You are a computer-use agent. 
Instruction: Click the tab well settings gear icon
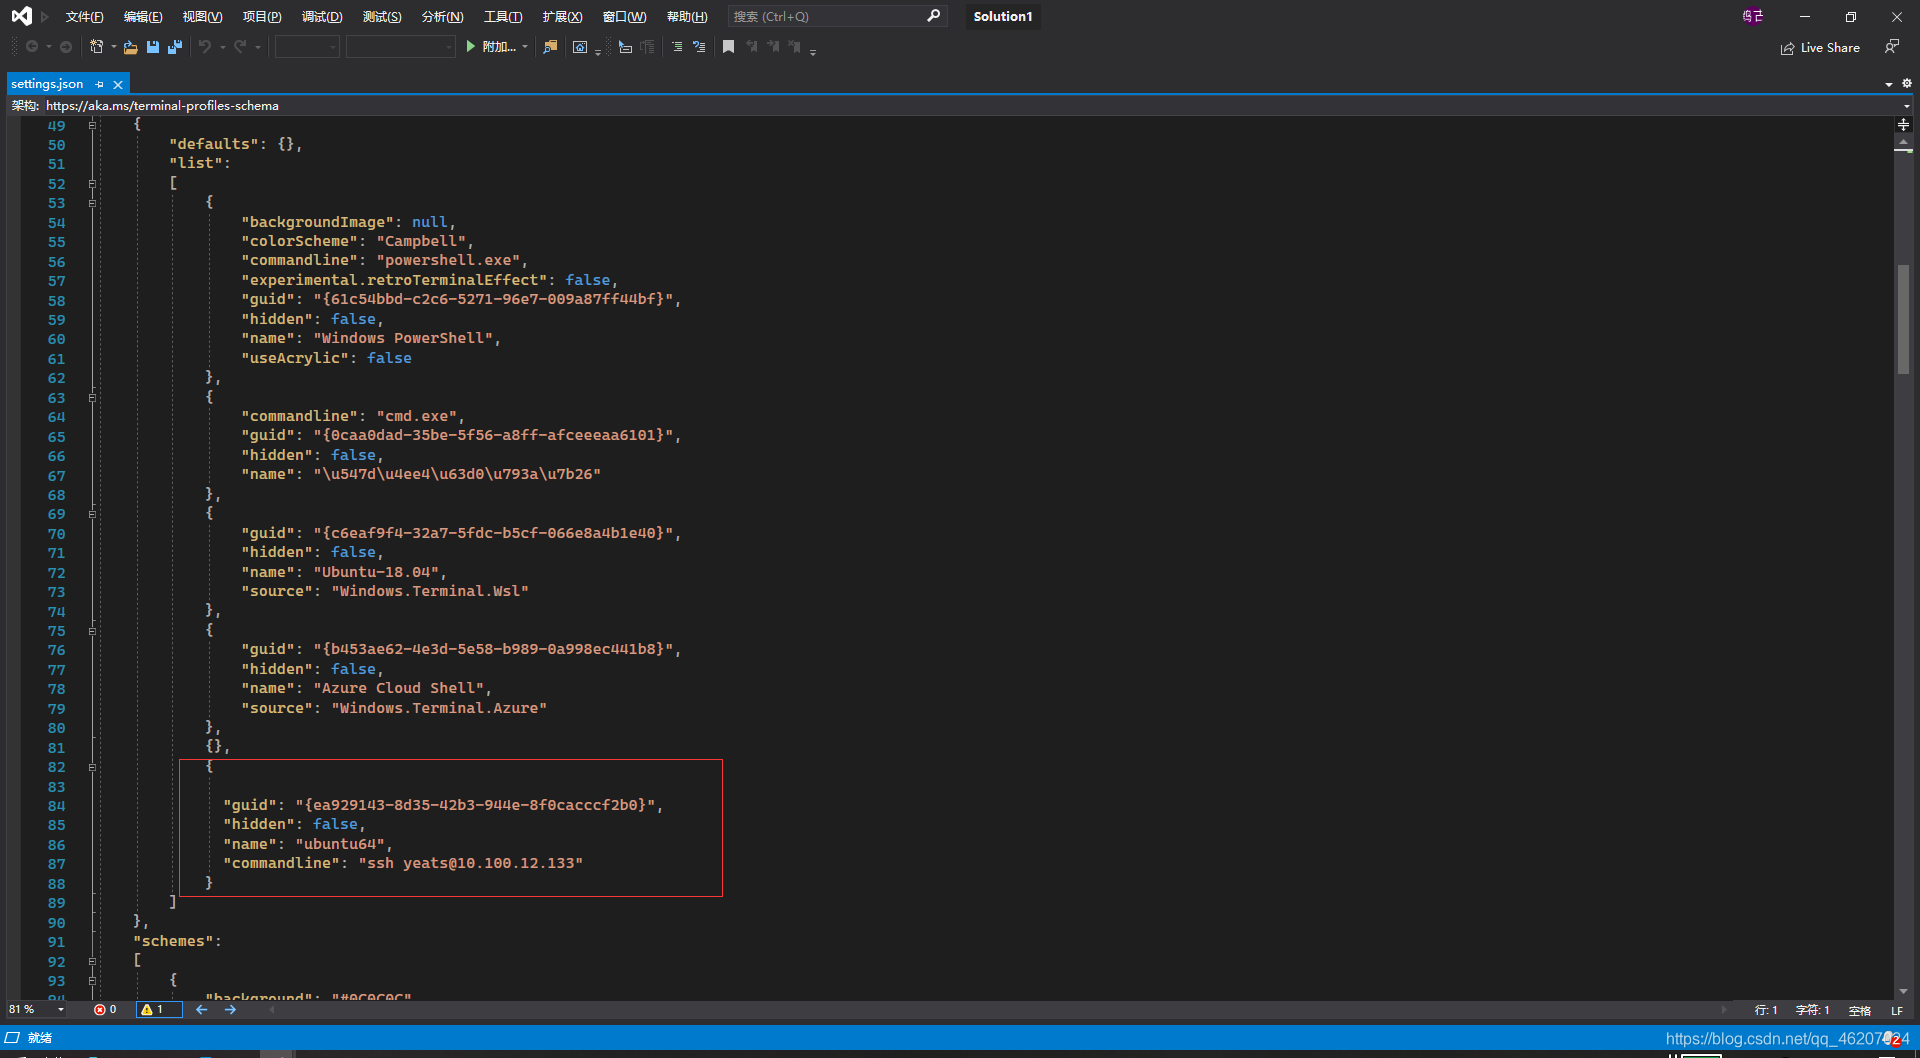point(1907,84)
